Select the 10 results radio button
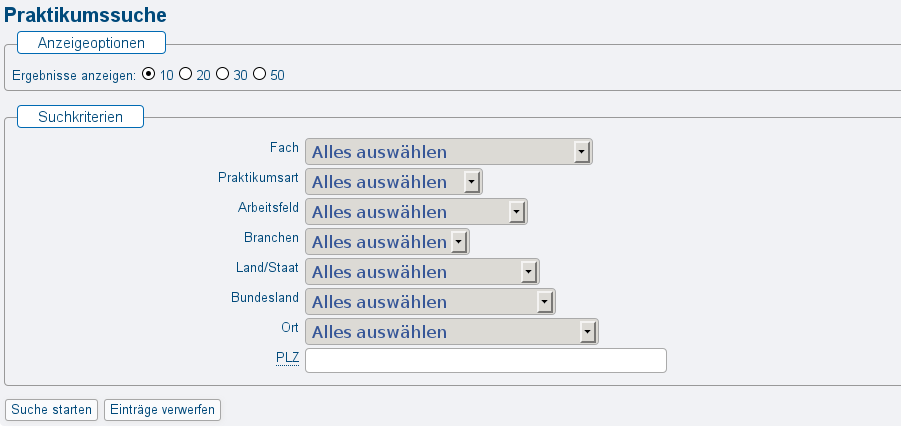The image size is (901, 428). click(x=149, y=74)
